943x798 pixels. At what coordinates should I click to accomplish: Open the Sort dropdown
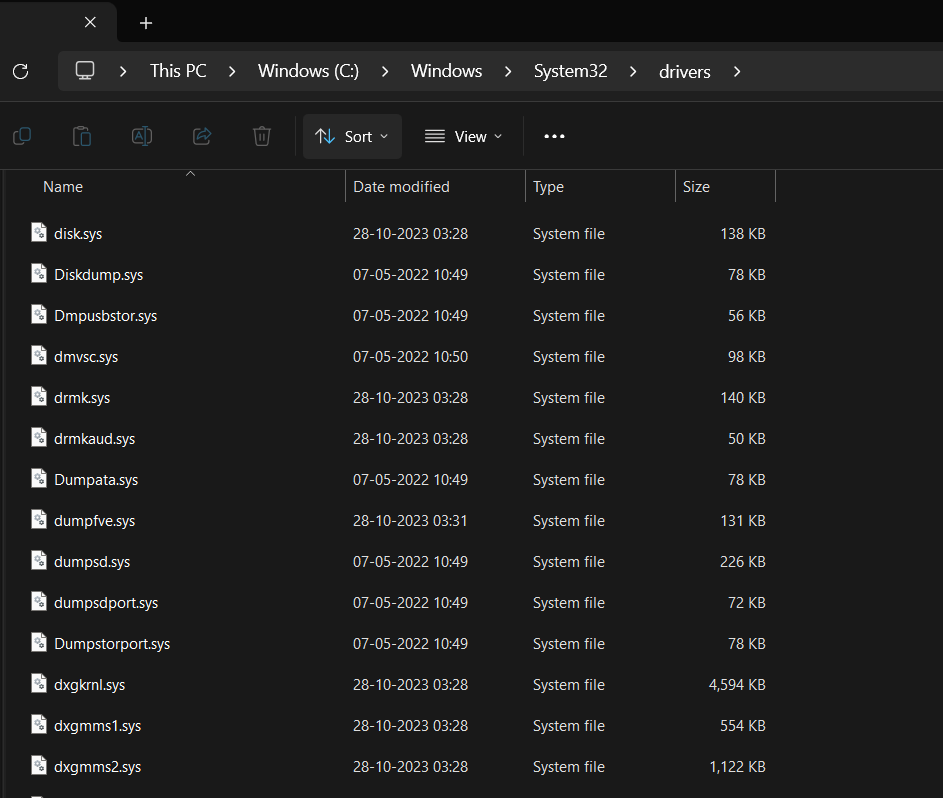[351, 136]
